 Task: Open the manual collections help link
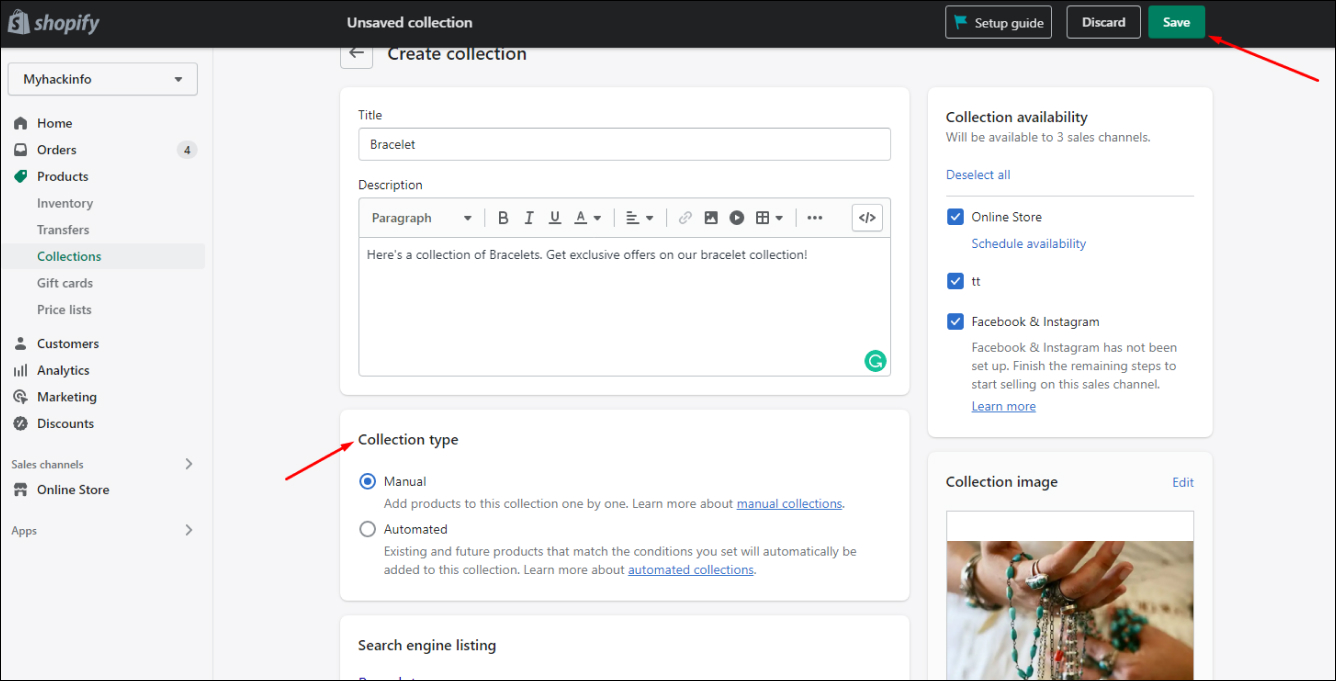789,503
